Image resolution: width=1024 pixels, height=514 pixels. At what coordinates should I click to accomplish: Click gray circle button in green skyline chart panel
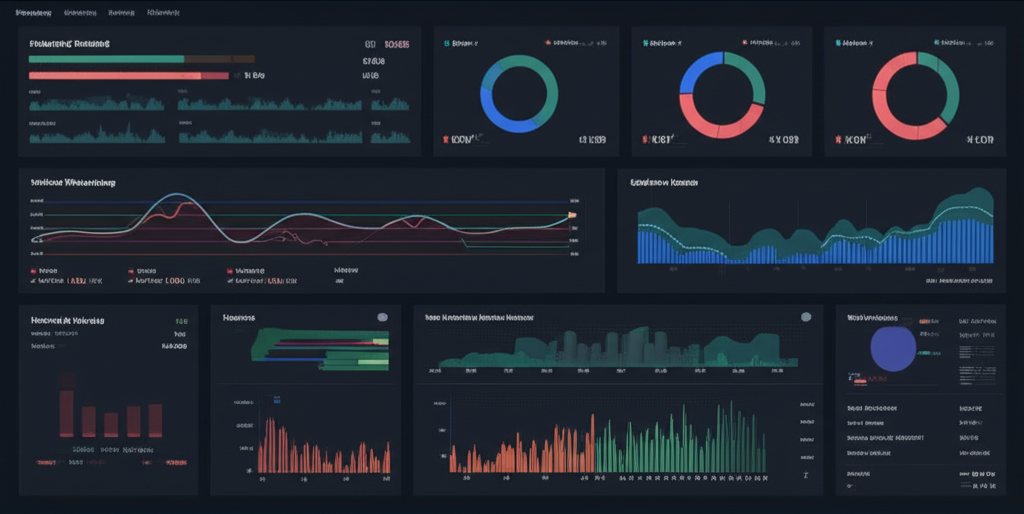806,317
